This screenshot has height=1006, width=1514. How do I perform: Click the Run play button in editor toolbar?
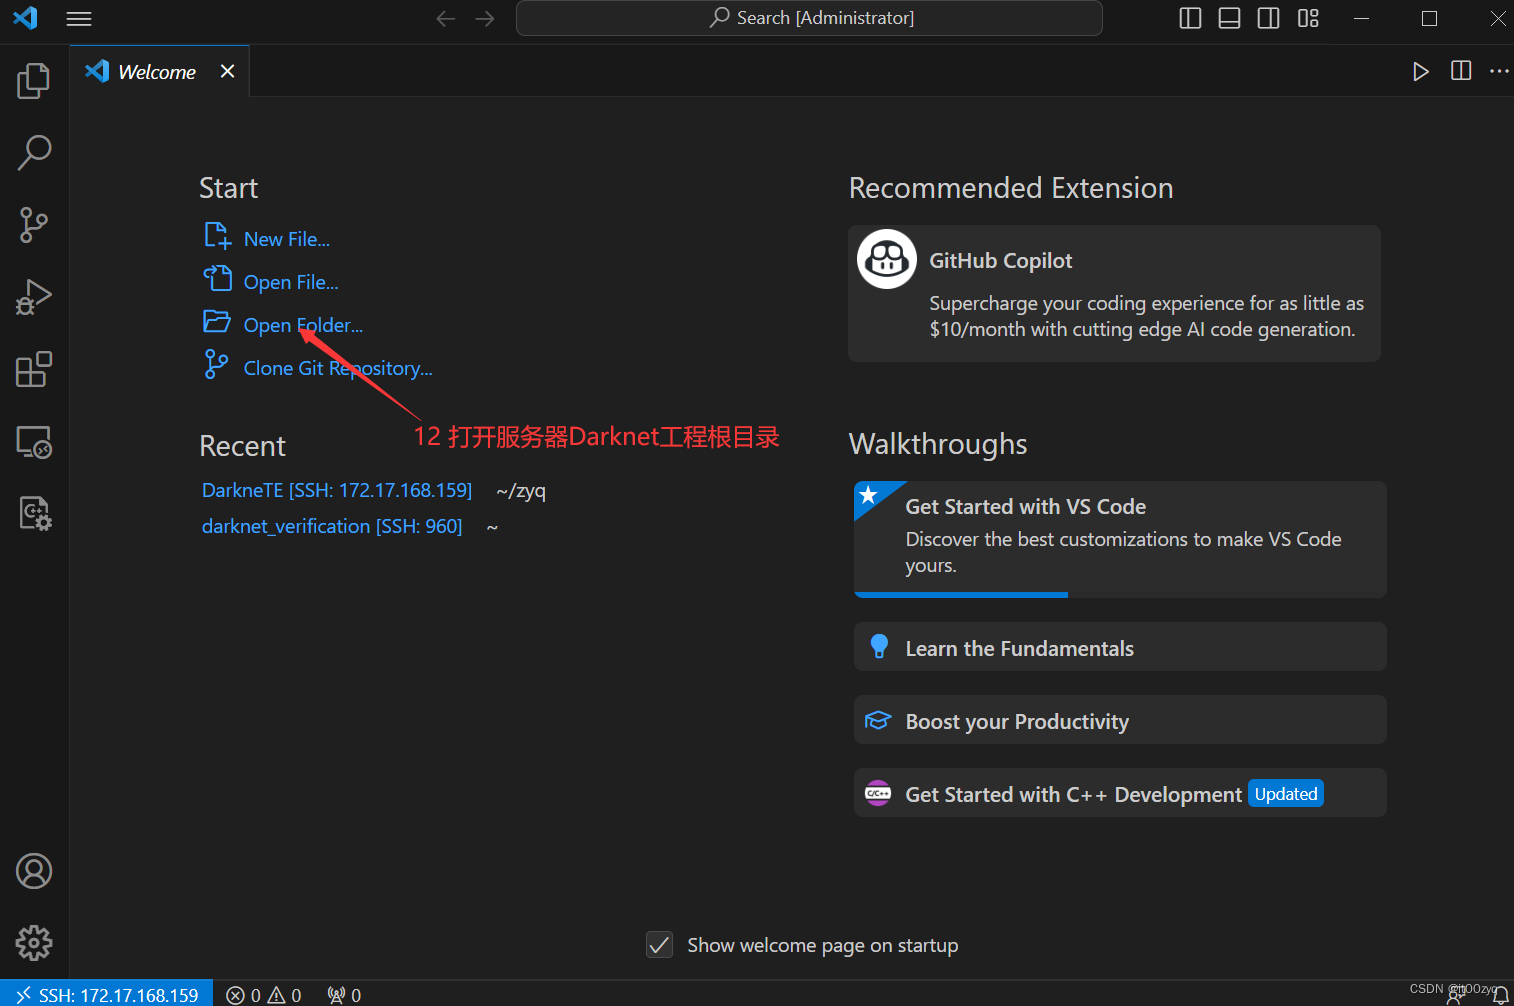pyautogui.click(x=1420, y=71)
